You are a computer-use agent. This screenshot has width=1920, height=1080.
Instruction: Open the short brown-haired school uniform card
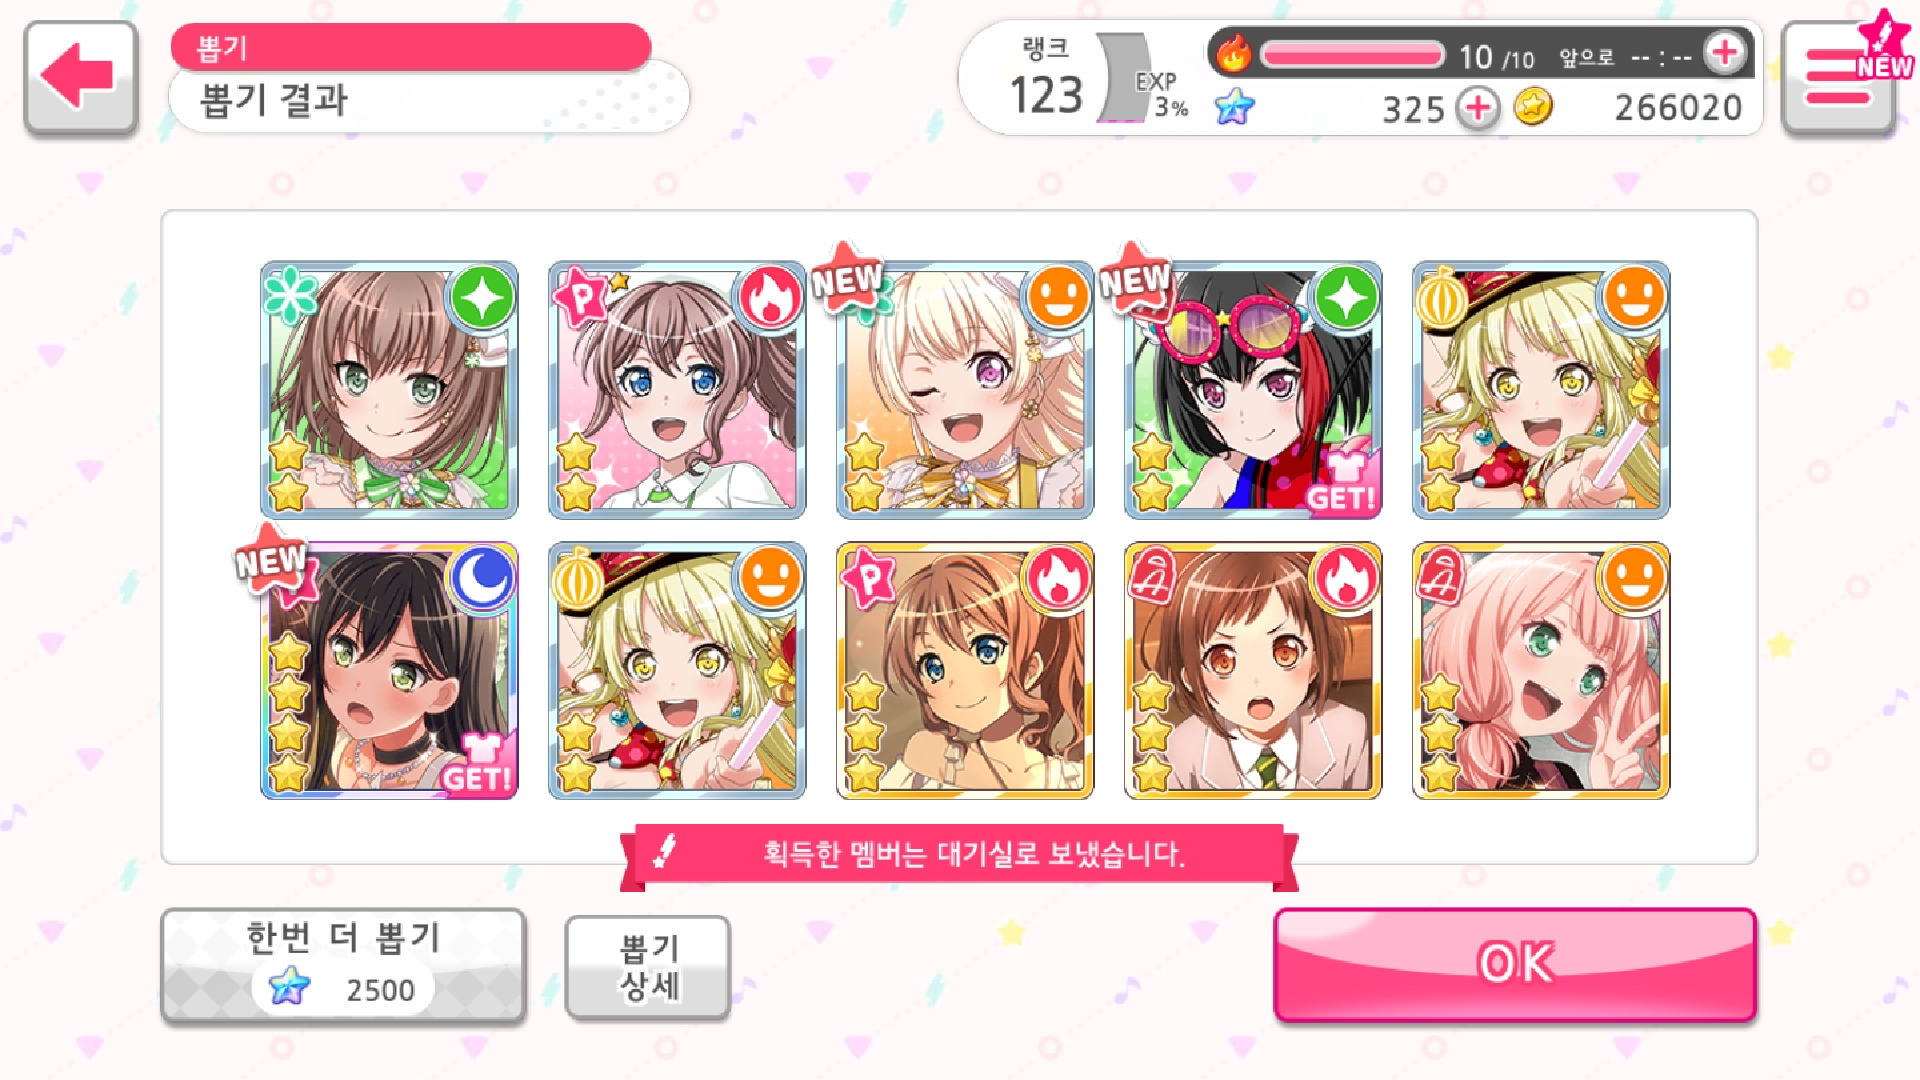pyautogui.click(x=1253, y=671)
